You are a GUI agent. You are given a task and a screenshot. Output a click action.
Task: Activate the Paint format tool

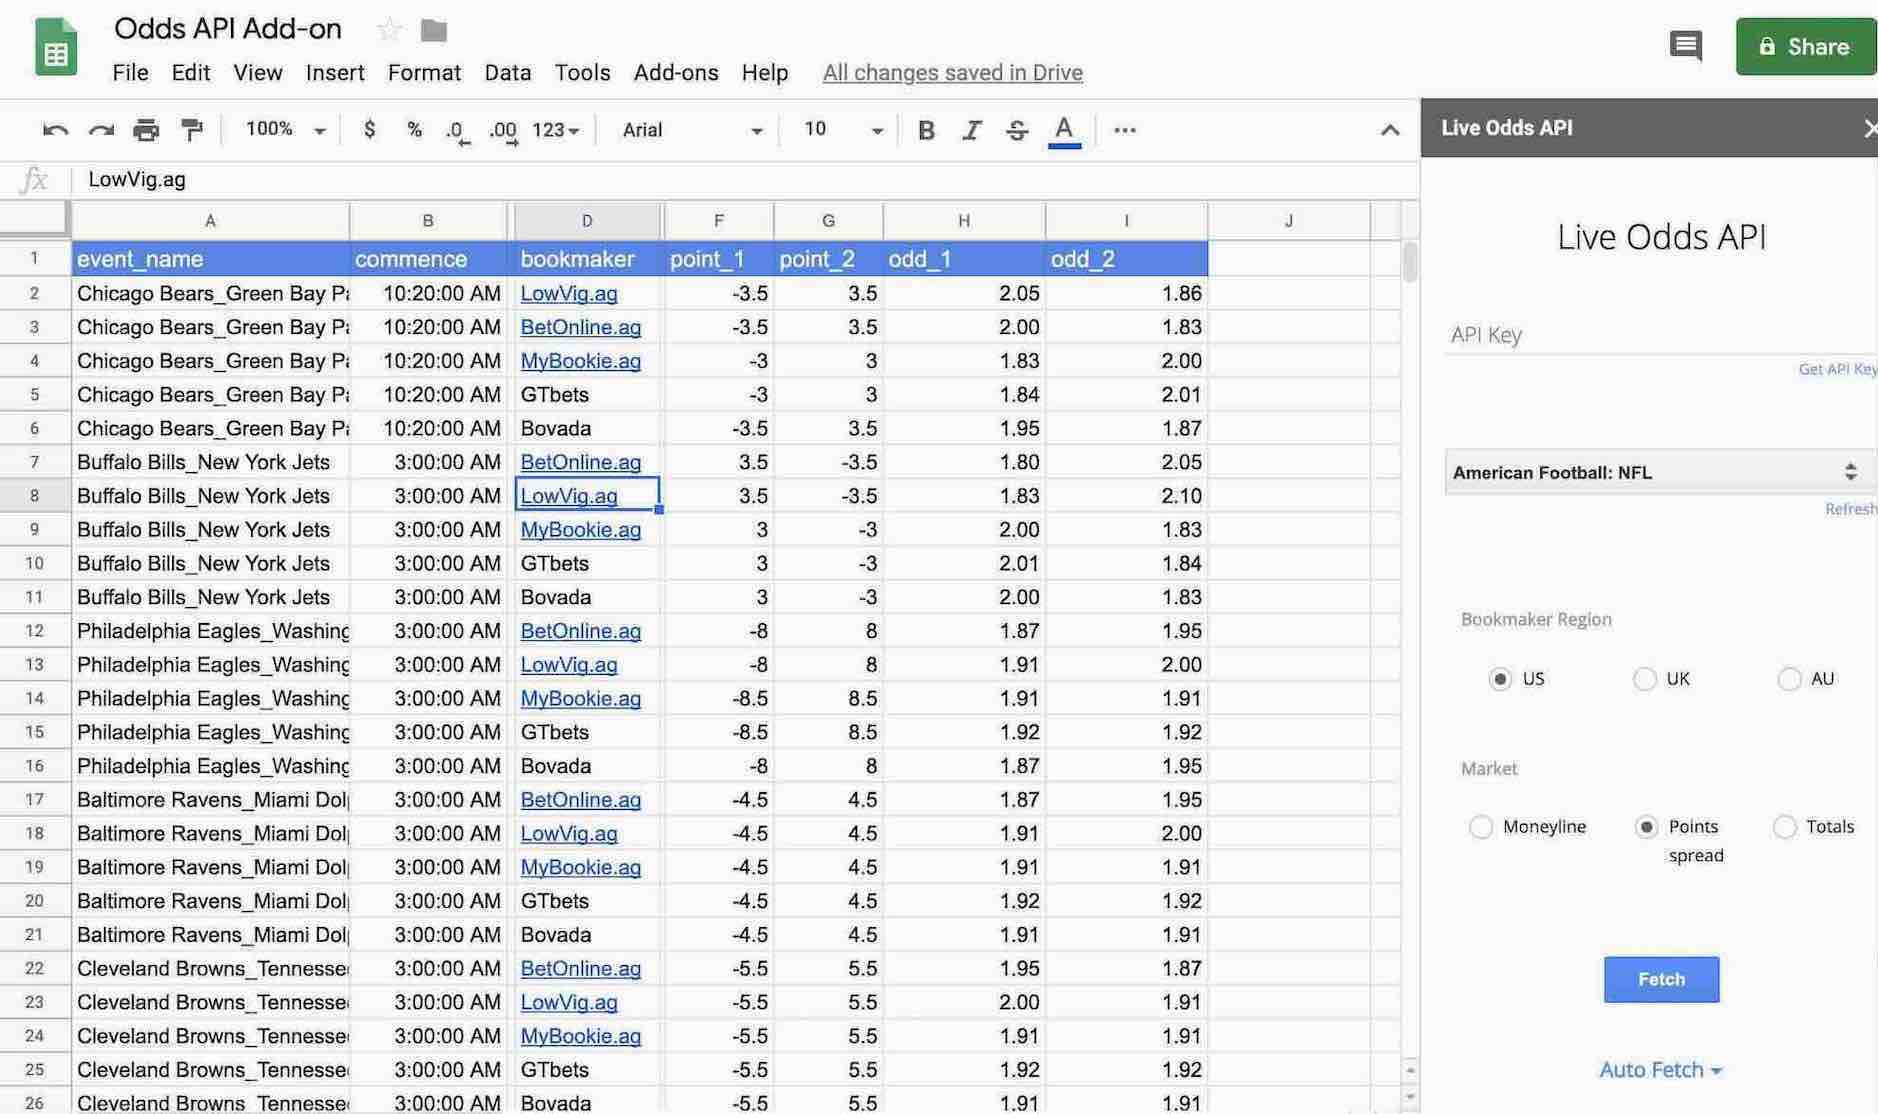pyautogui.click(x=191, y=130)
